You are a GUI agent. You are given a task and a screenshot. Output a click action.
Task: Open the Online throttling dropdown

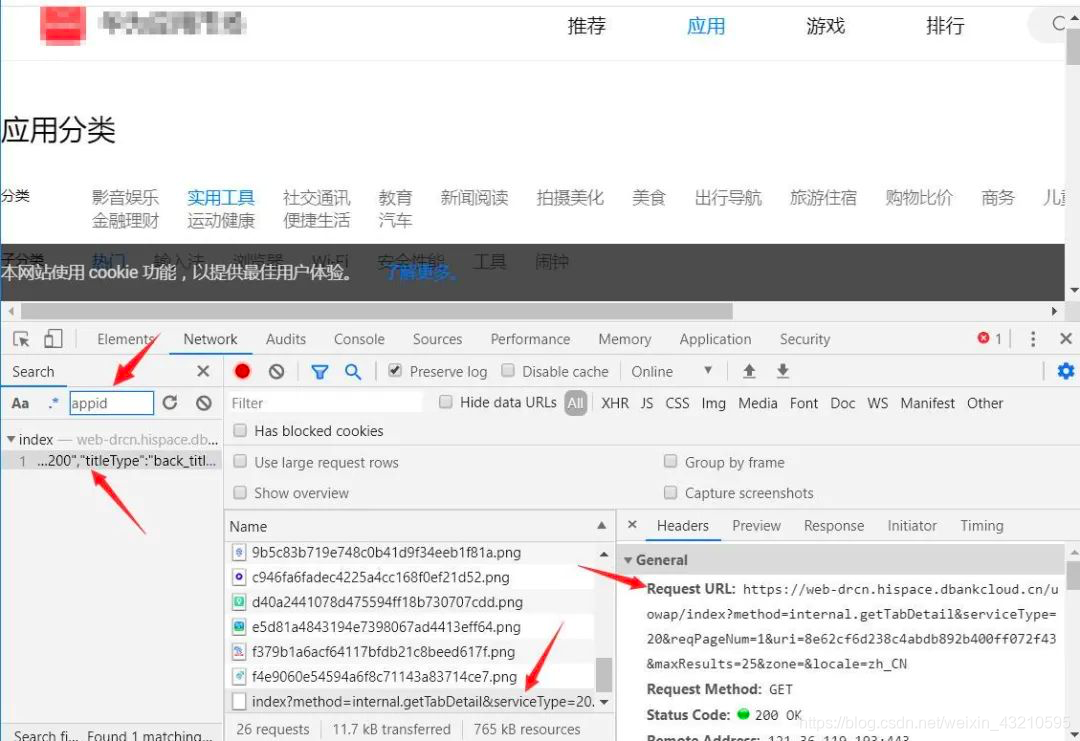pos(672,371)
